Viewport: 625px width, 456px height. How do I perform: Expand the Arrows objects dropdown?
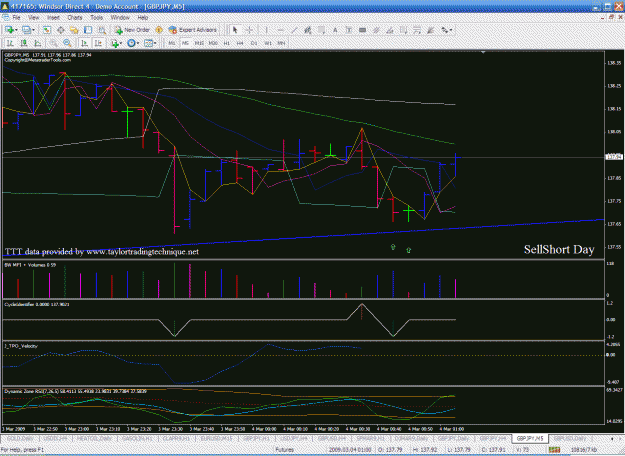click(451, 30)
